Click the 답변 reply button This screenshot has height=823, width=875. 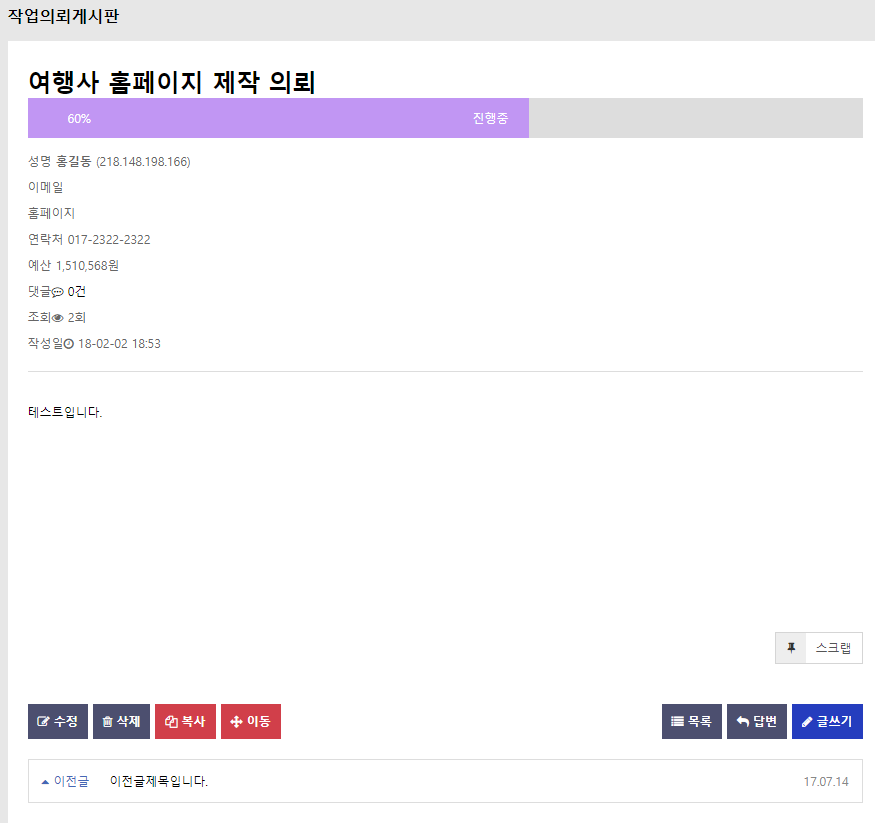757,721
